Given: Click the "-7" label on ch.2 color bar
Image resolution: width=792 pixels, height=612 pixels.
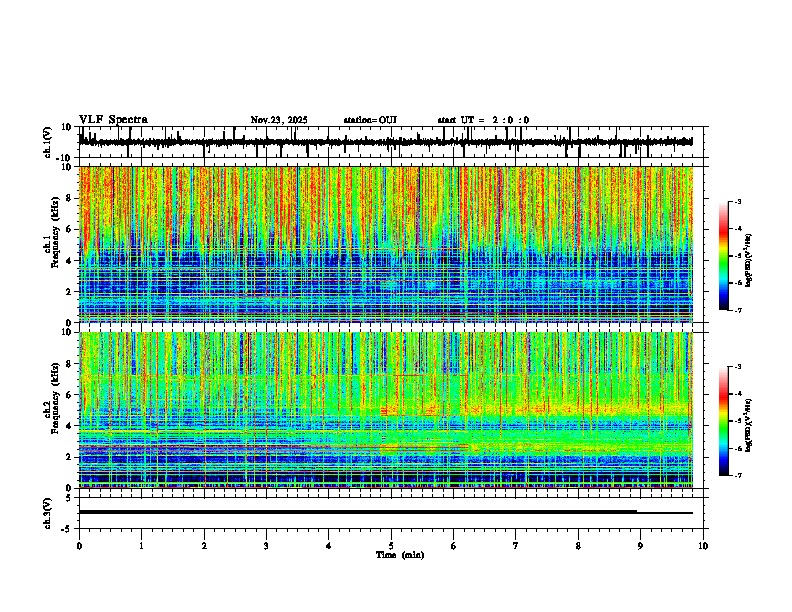Looking at the screenshot, I should (737, 475).
